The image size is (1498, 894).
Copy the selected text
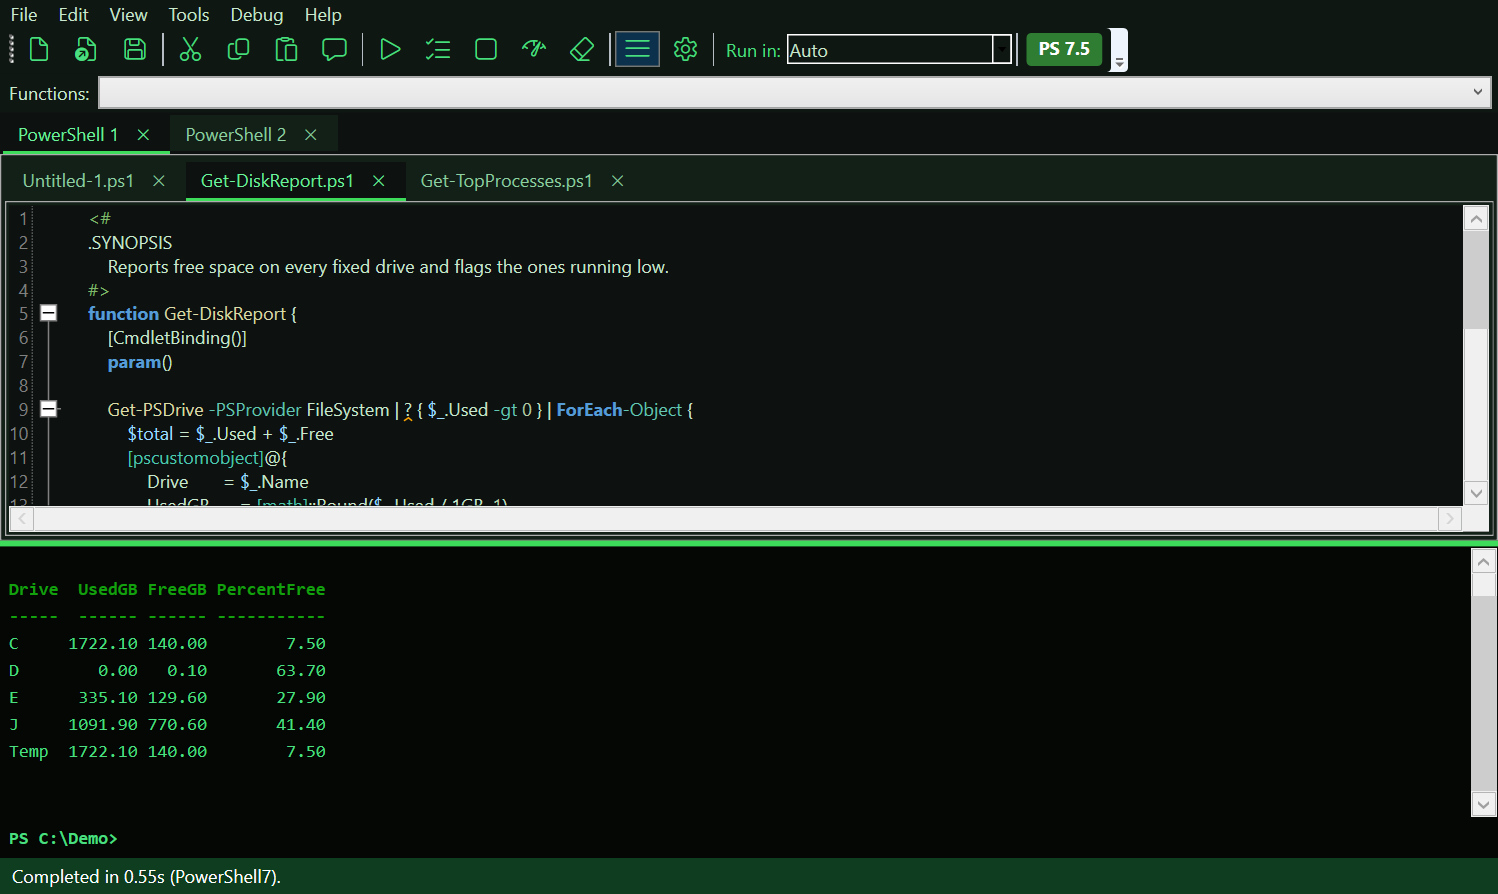point(238,49)
